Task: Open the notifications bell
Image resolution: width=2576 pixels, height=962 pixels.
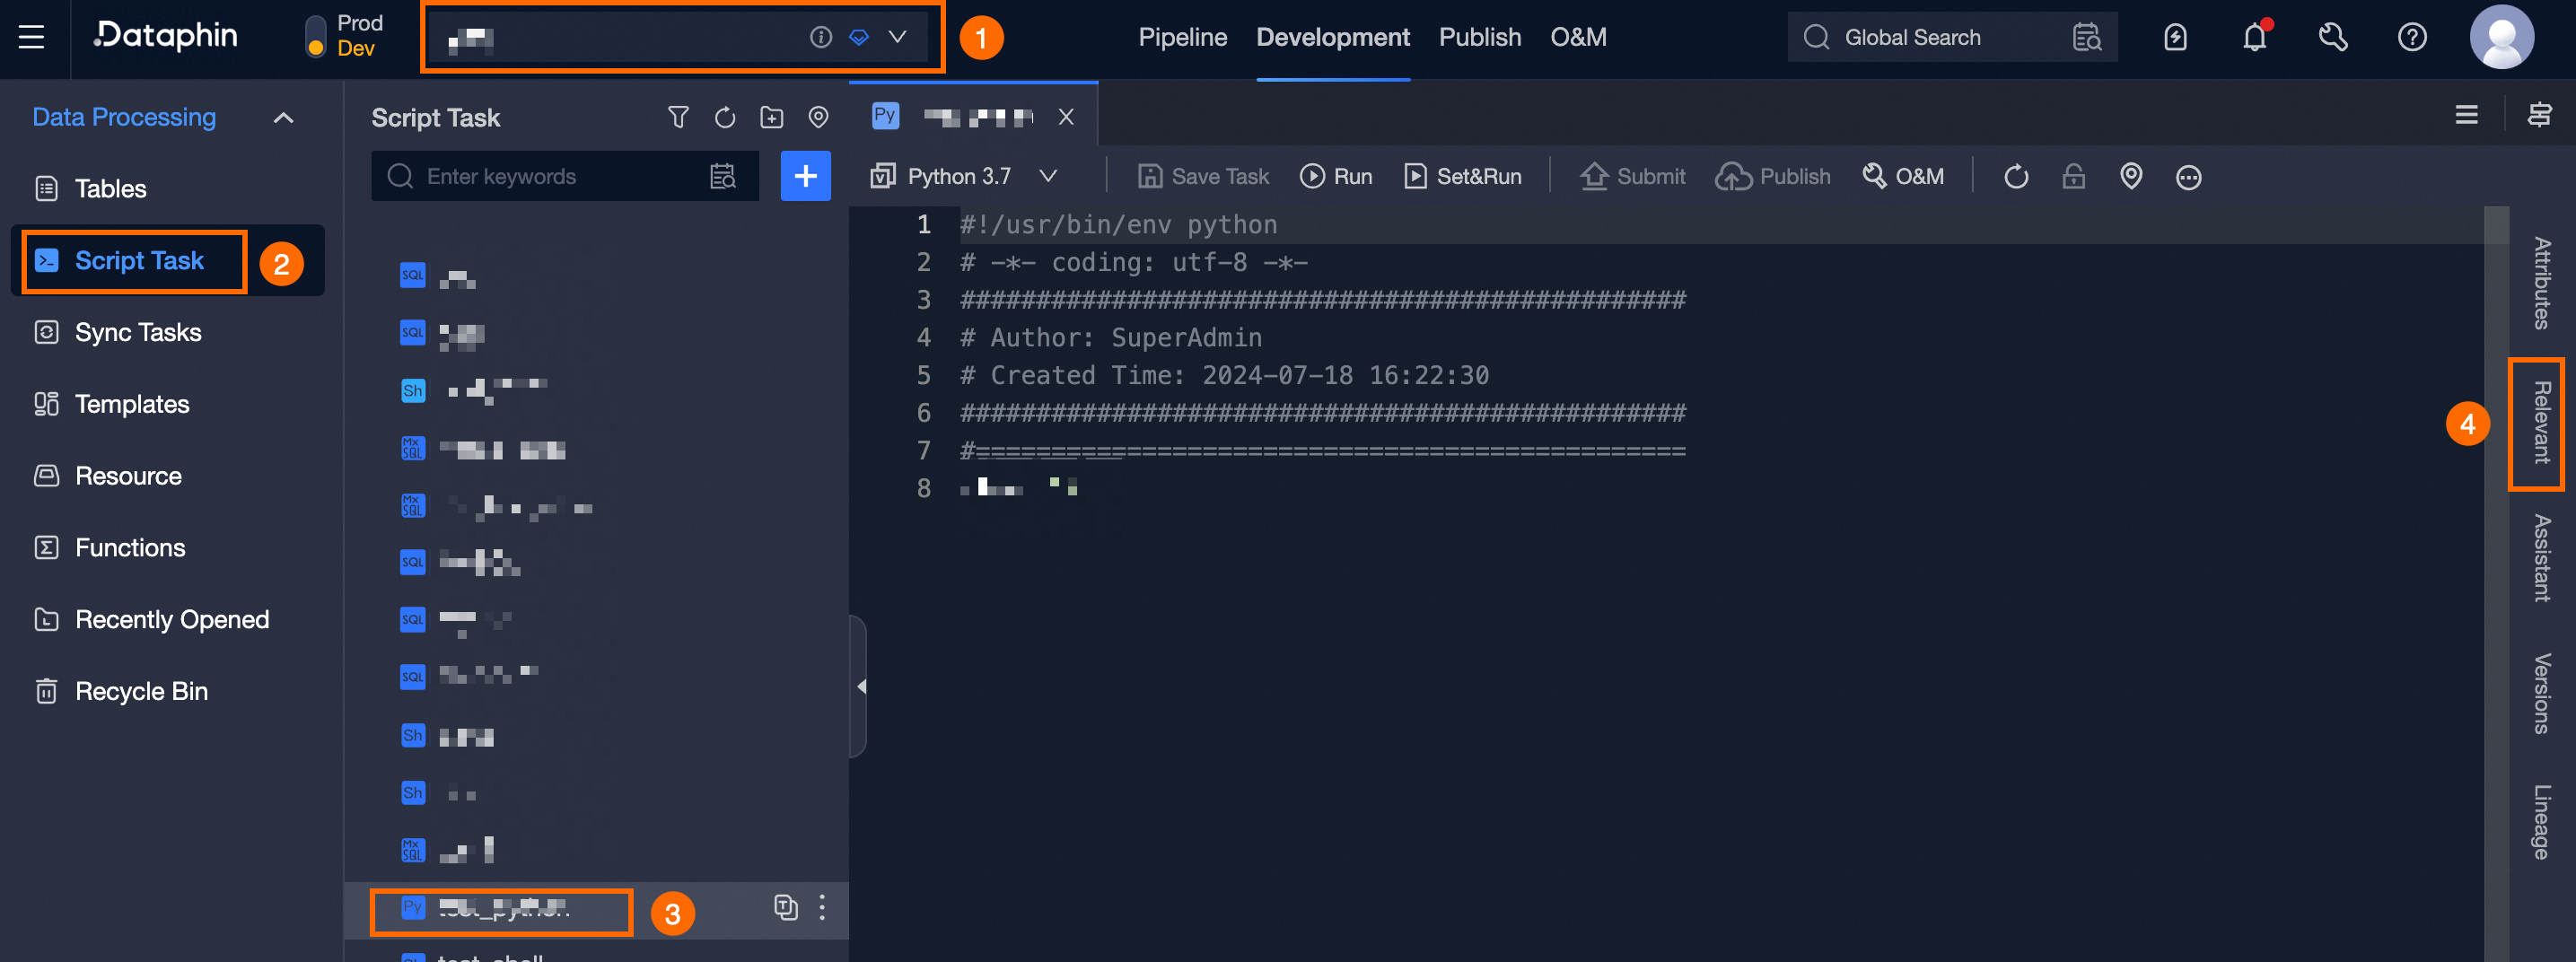Action: 2254,37
